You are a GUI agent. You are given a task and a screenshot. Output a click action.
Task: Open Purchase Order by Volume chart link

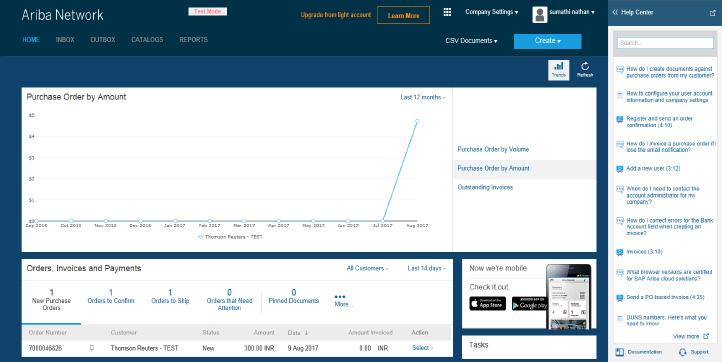493,149
